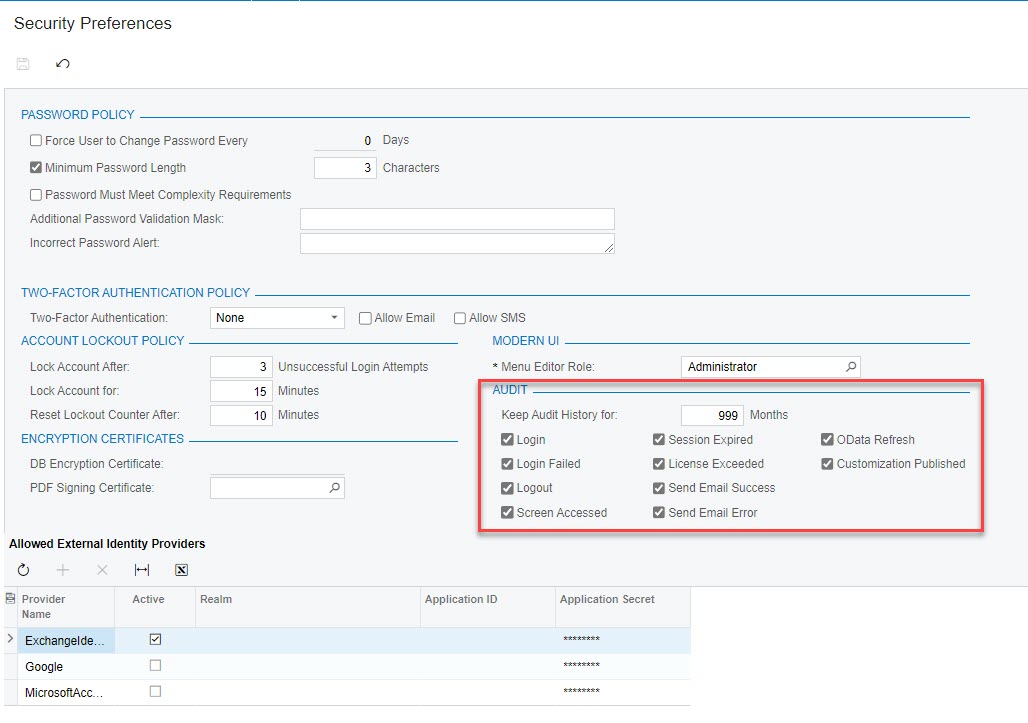Activate the MicrosoftAcc identity provider
This screenshot has height=723, width=1028.
click(x=155, y=692)
